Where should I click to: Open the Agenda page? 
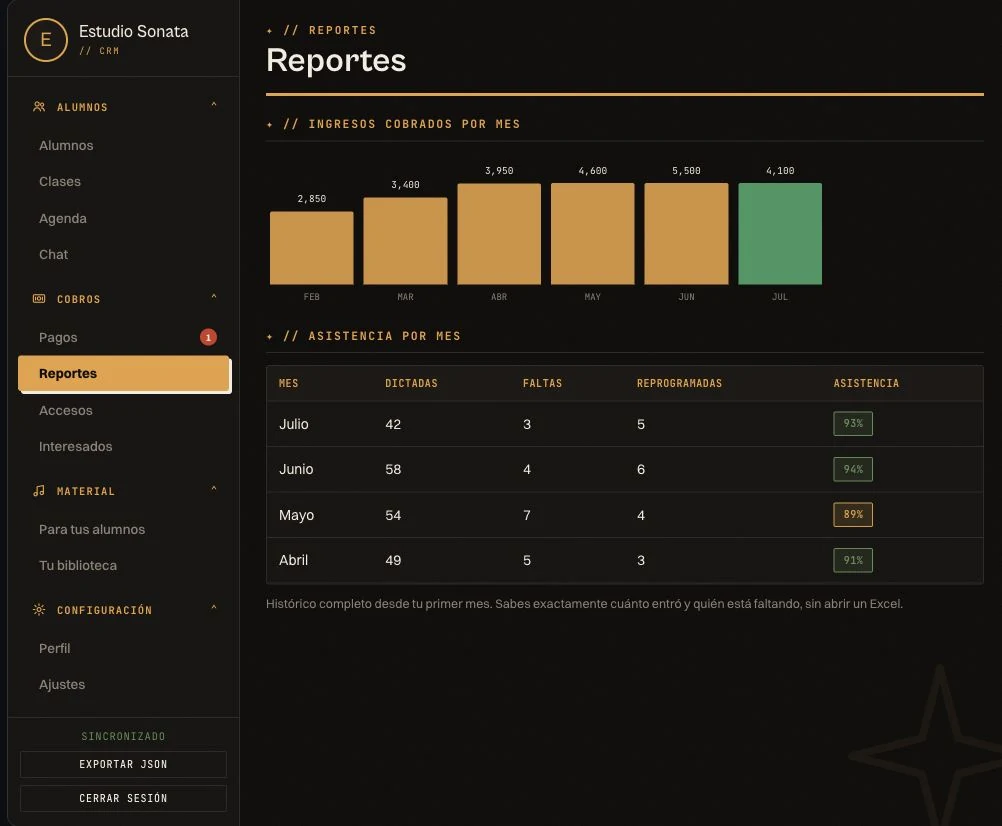tap(63, 218)
